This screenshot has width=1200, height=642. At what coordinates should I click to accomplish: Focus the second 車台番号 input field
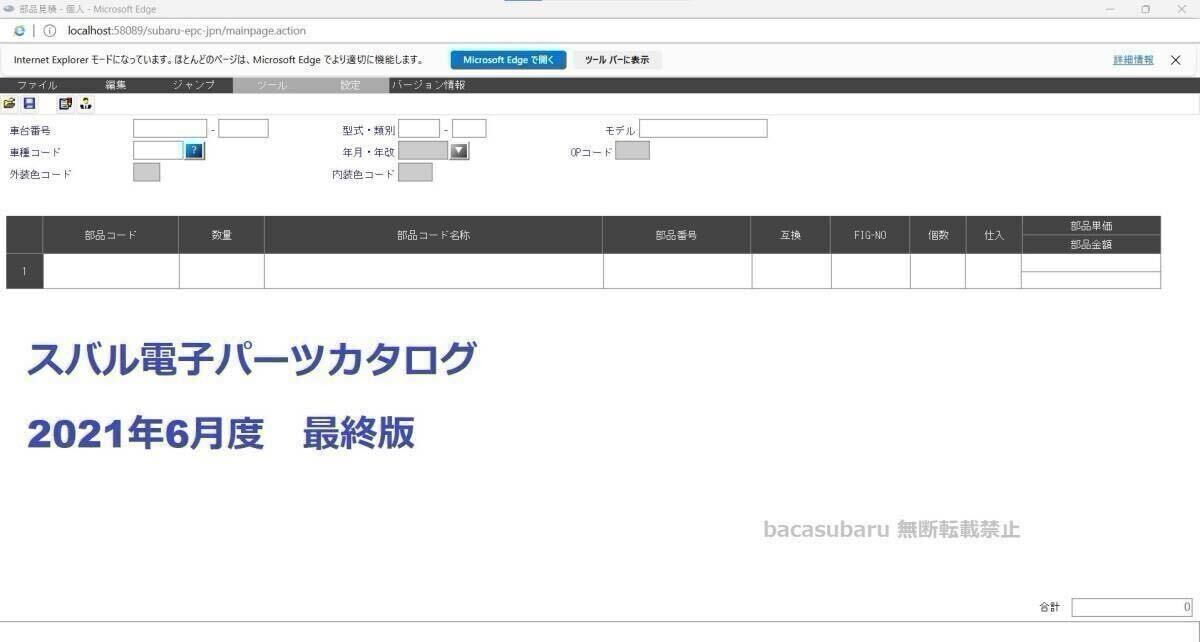click(x=244, y=128)
